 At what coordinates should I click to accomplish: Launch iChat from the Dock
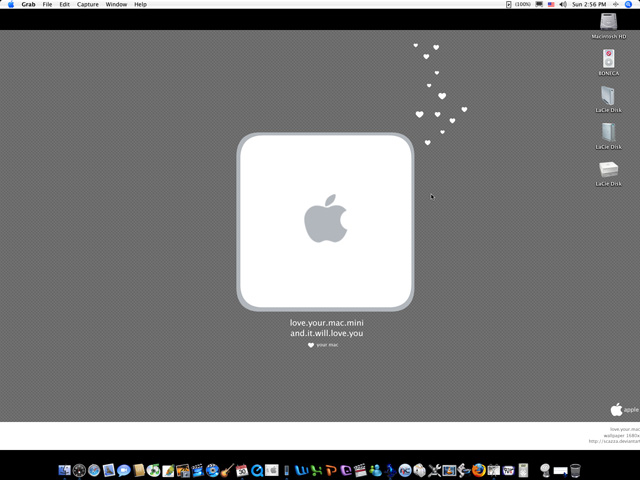pos(124,471)
